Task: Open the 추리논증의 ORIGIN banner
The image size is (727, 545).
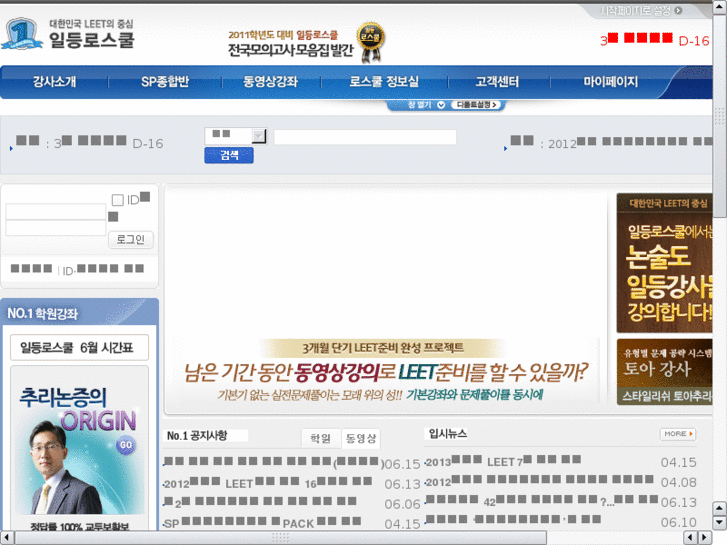Action: (x=79, y=448)
